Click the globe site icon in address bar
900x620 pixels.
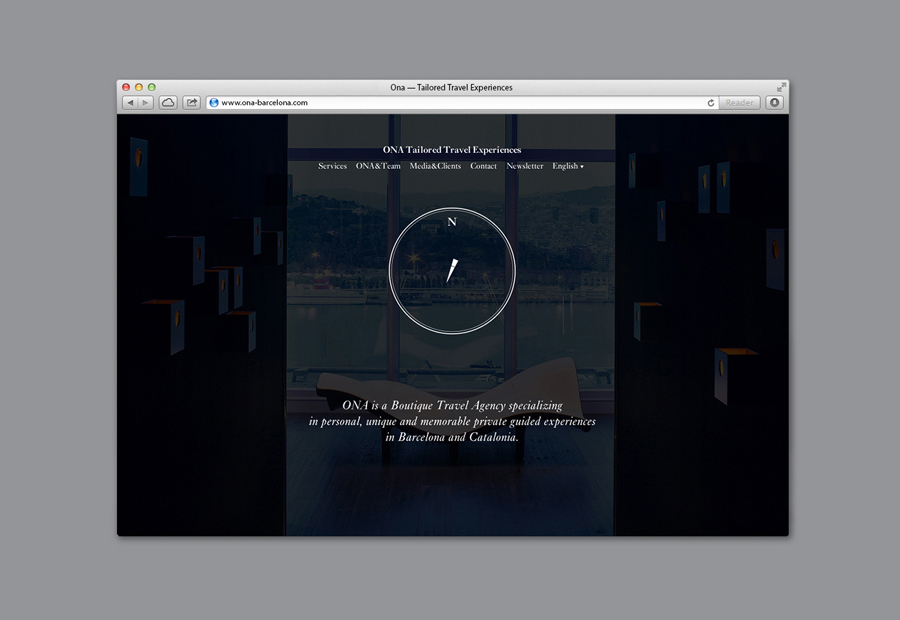click(x=214, y=103)
